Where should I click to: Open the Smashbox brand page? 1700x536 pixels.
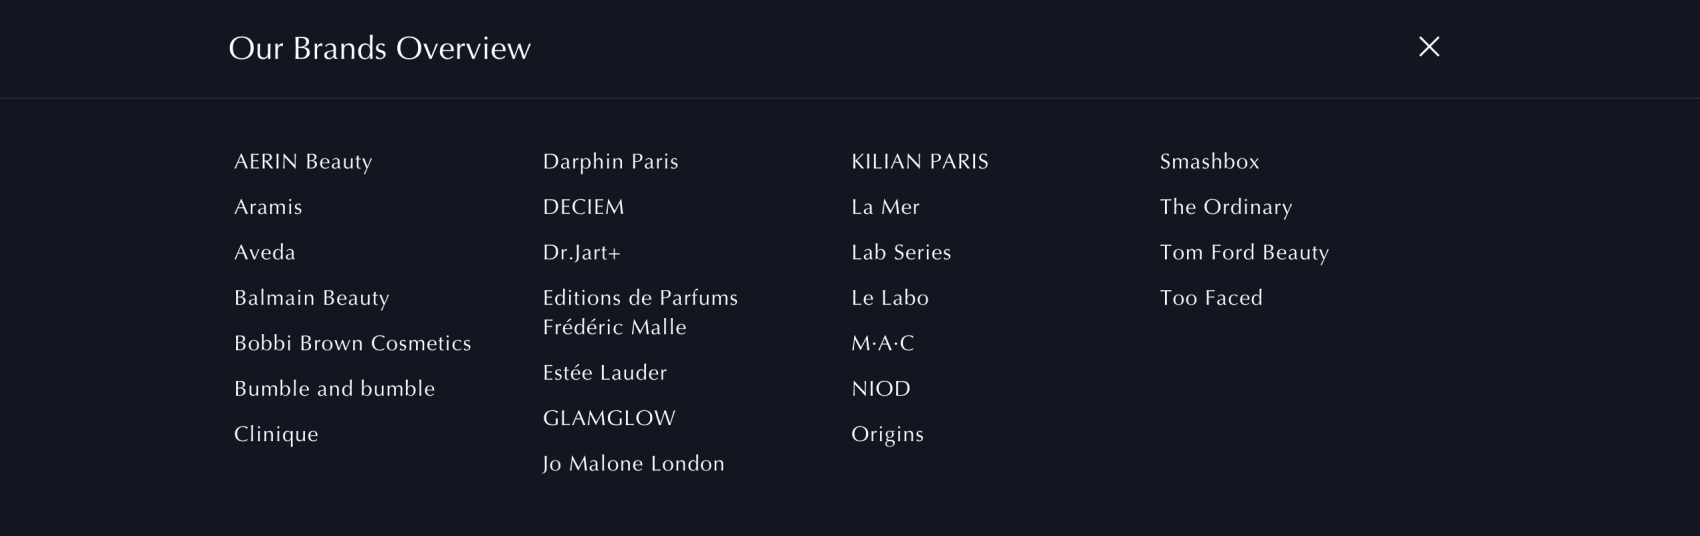coord(1209,162)
